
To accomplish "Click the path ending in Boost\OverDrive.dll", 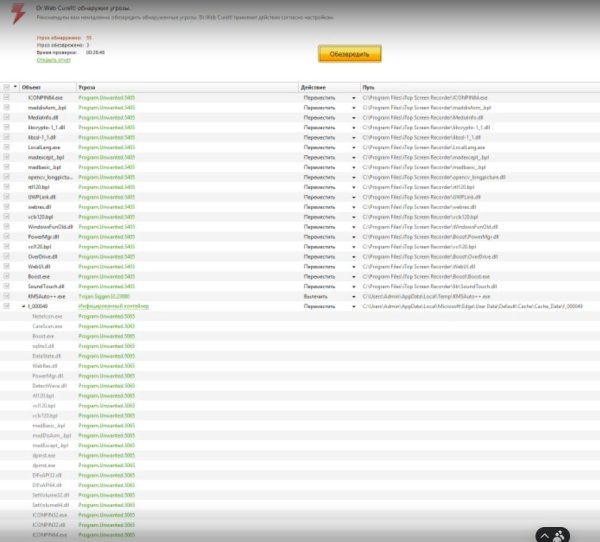I will coord(430,256).
